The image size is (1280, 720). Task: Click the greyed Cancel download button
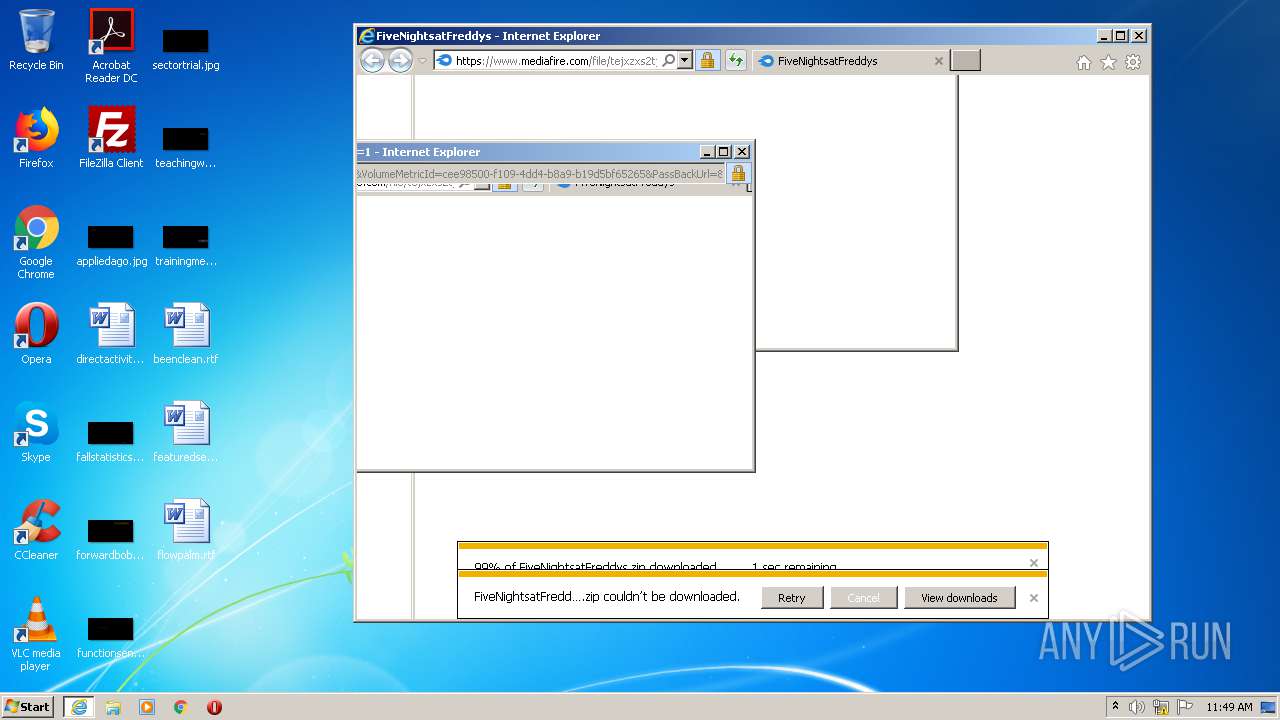click(x=863, y=598)
